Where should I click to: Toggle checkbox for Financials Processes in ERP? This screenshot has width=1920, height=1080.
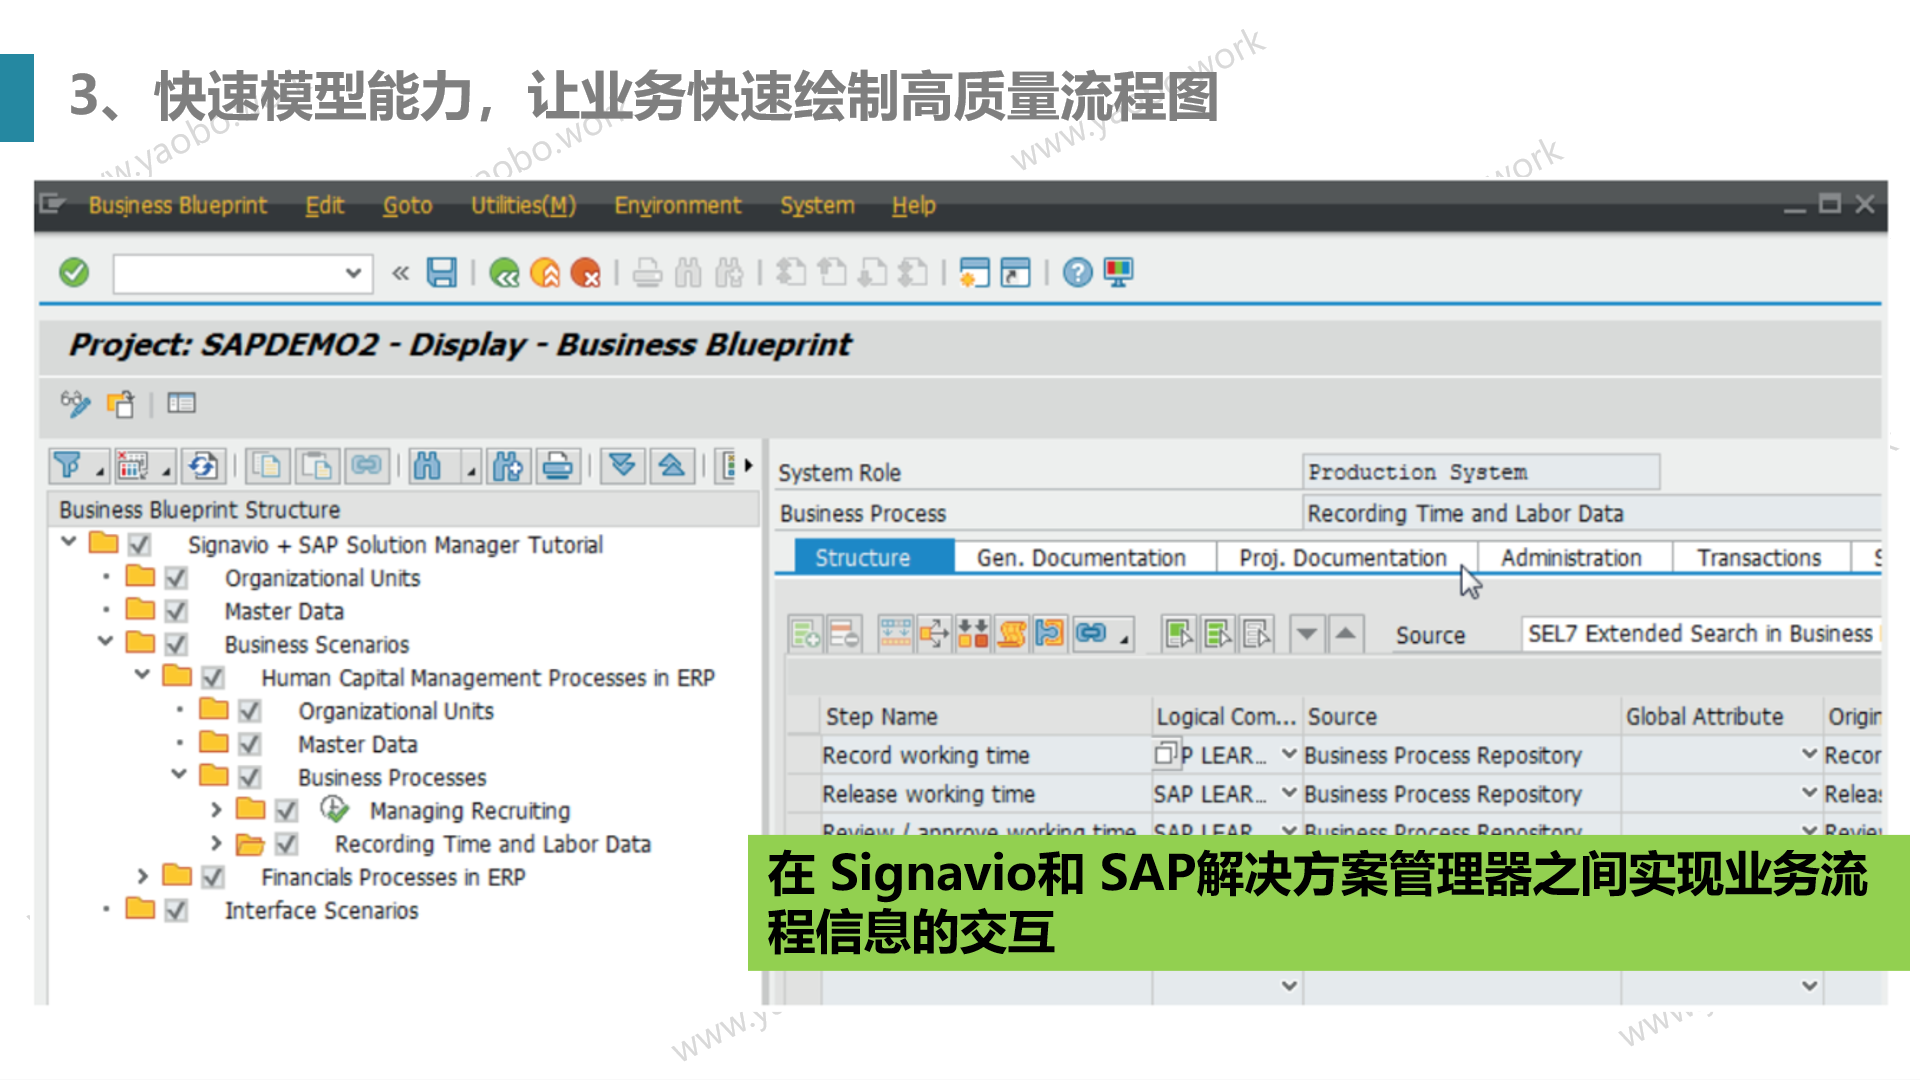click(x=213, y=877)
